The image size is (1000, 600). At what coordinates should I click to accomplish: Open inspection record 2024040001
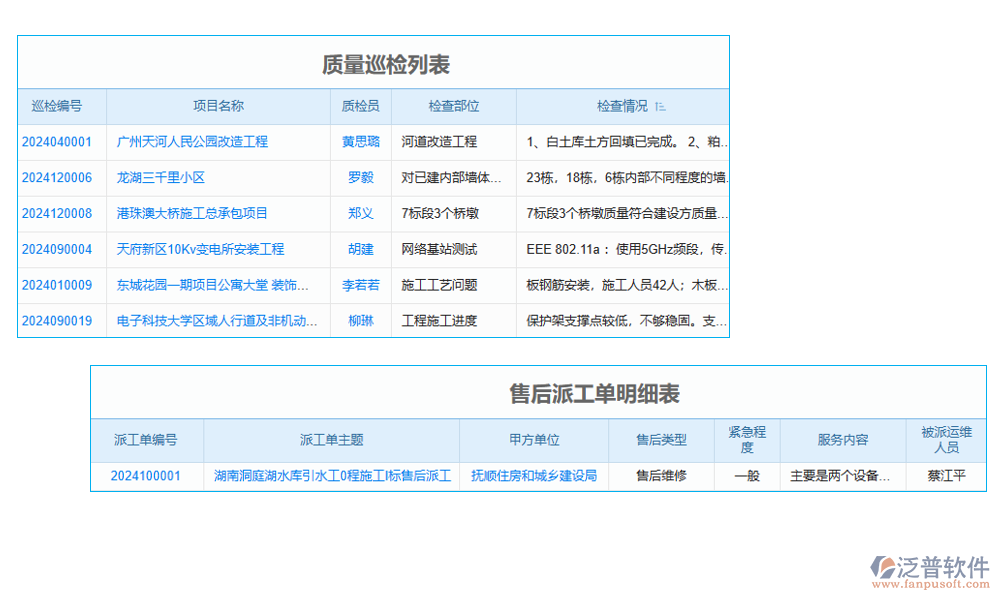pos(55,142)
